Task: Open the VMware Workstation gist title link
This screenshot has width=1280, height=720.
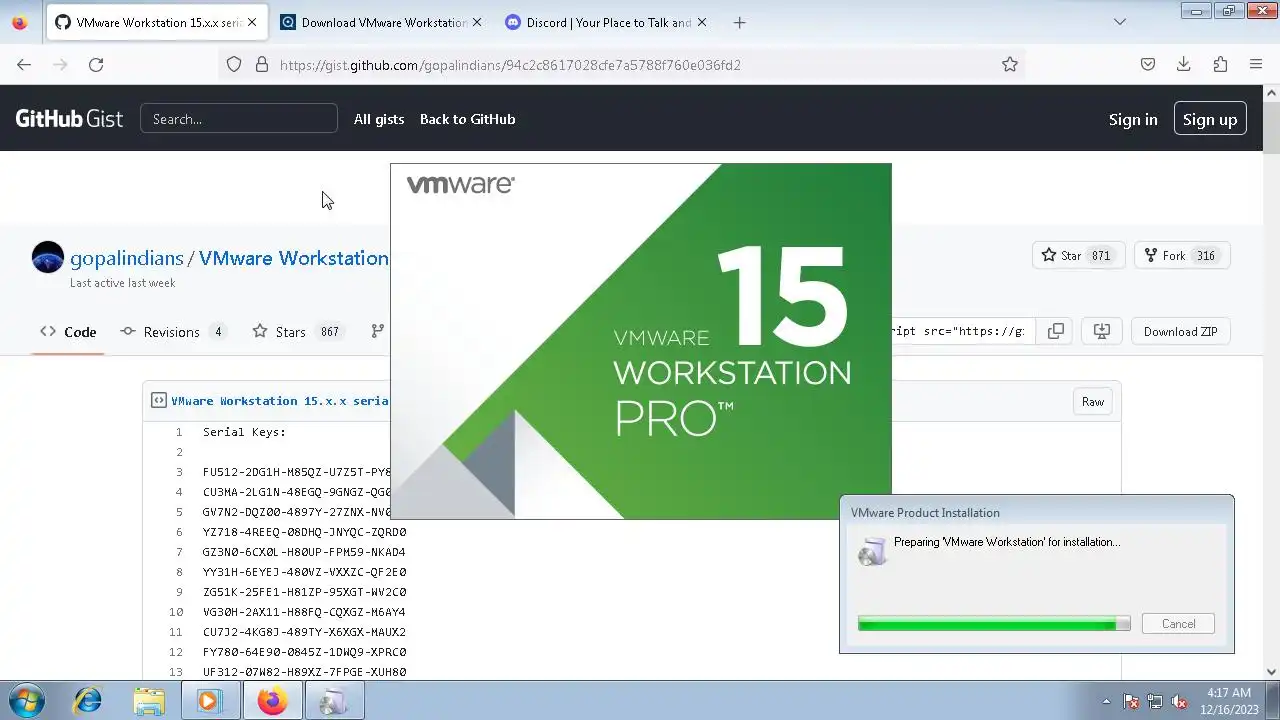Action: (x=293, y=258)
